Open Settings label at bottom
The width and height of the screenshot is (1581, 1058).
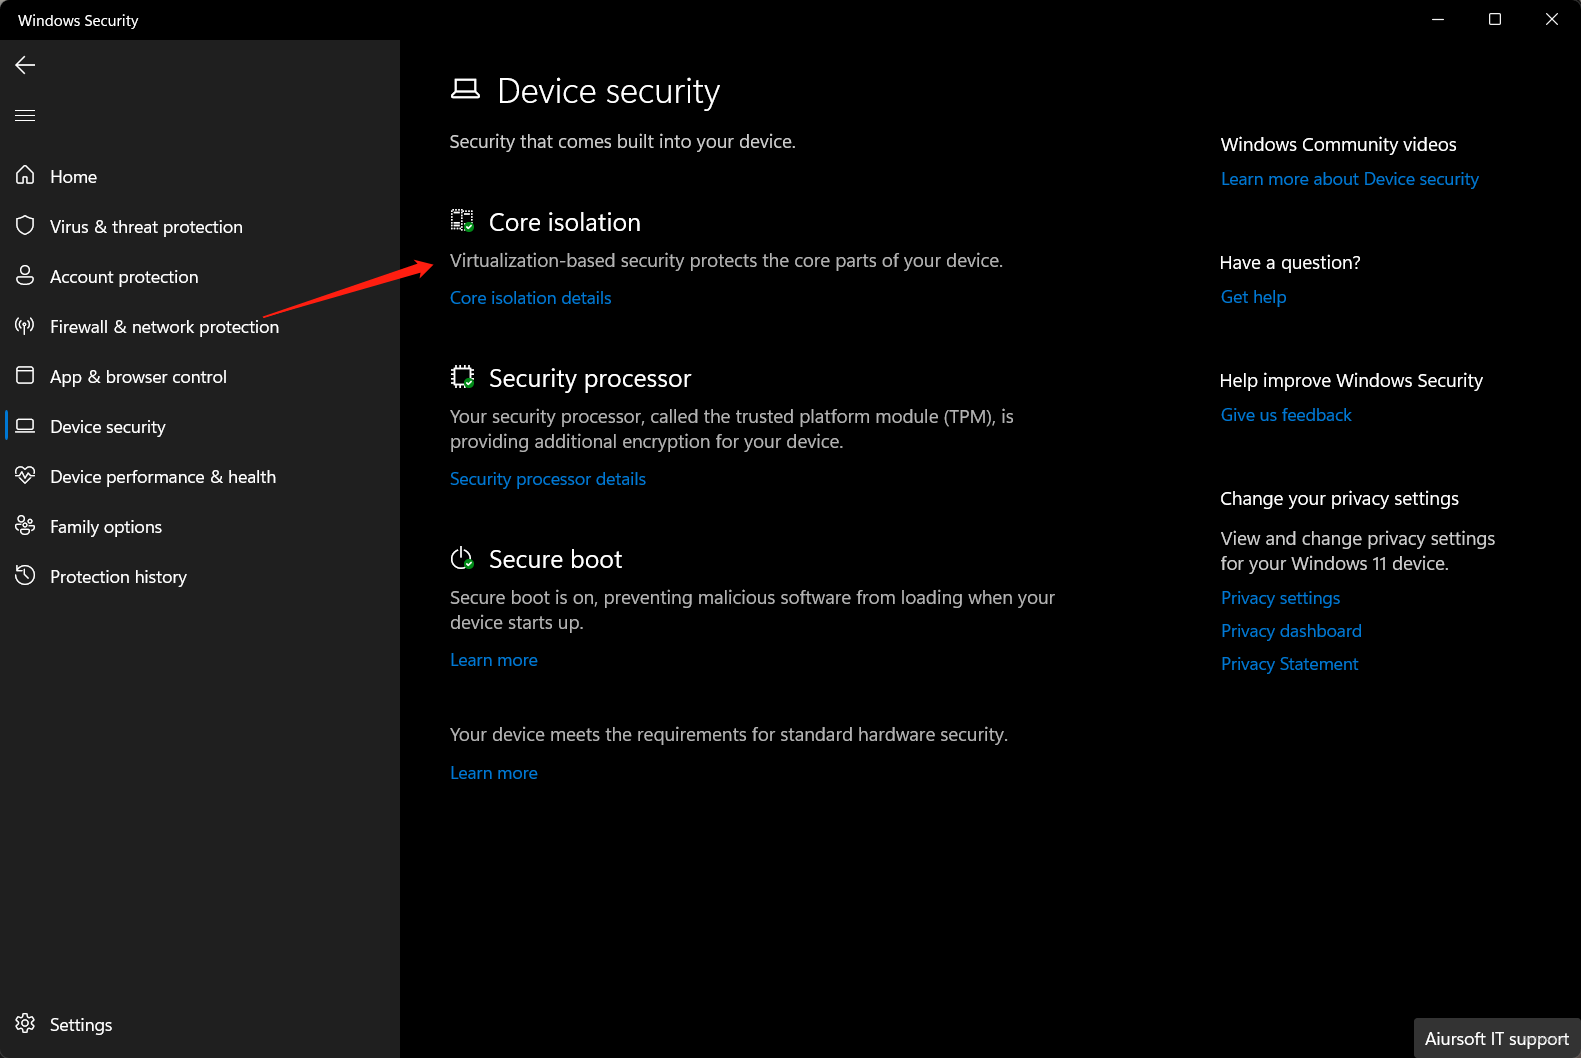tap(81, 1025)
